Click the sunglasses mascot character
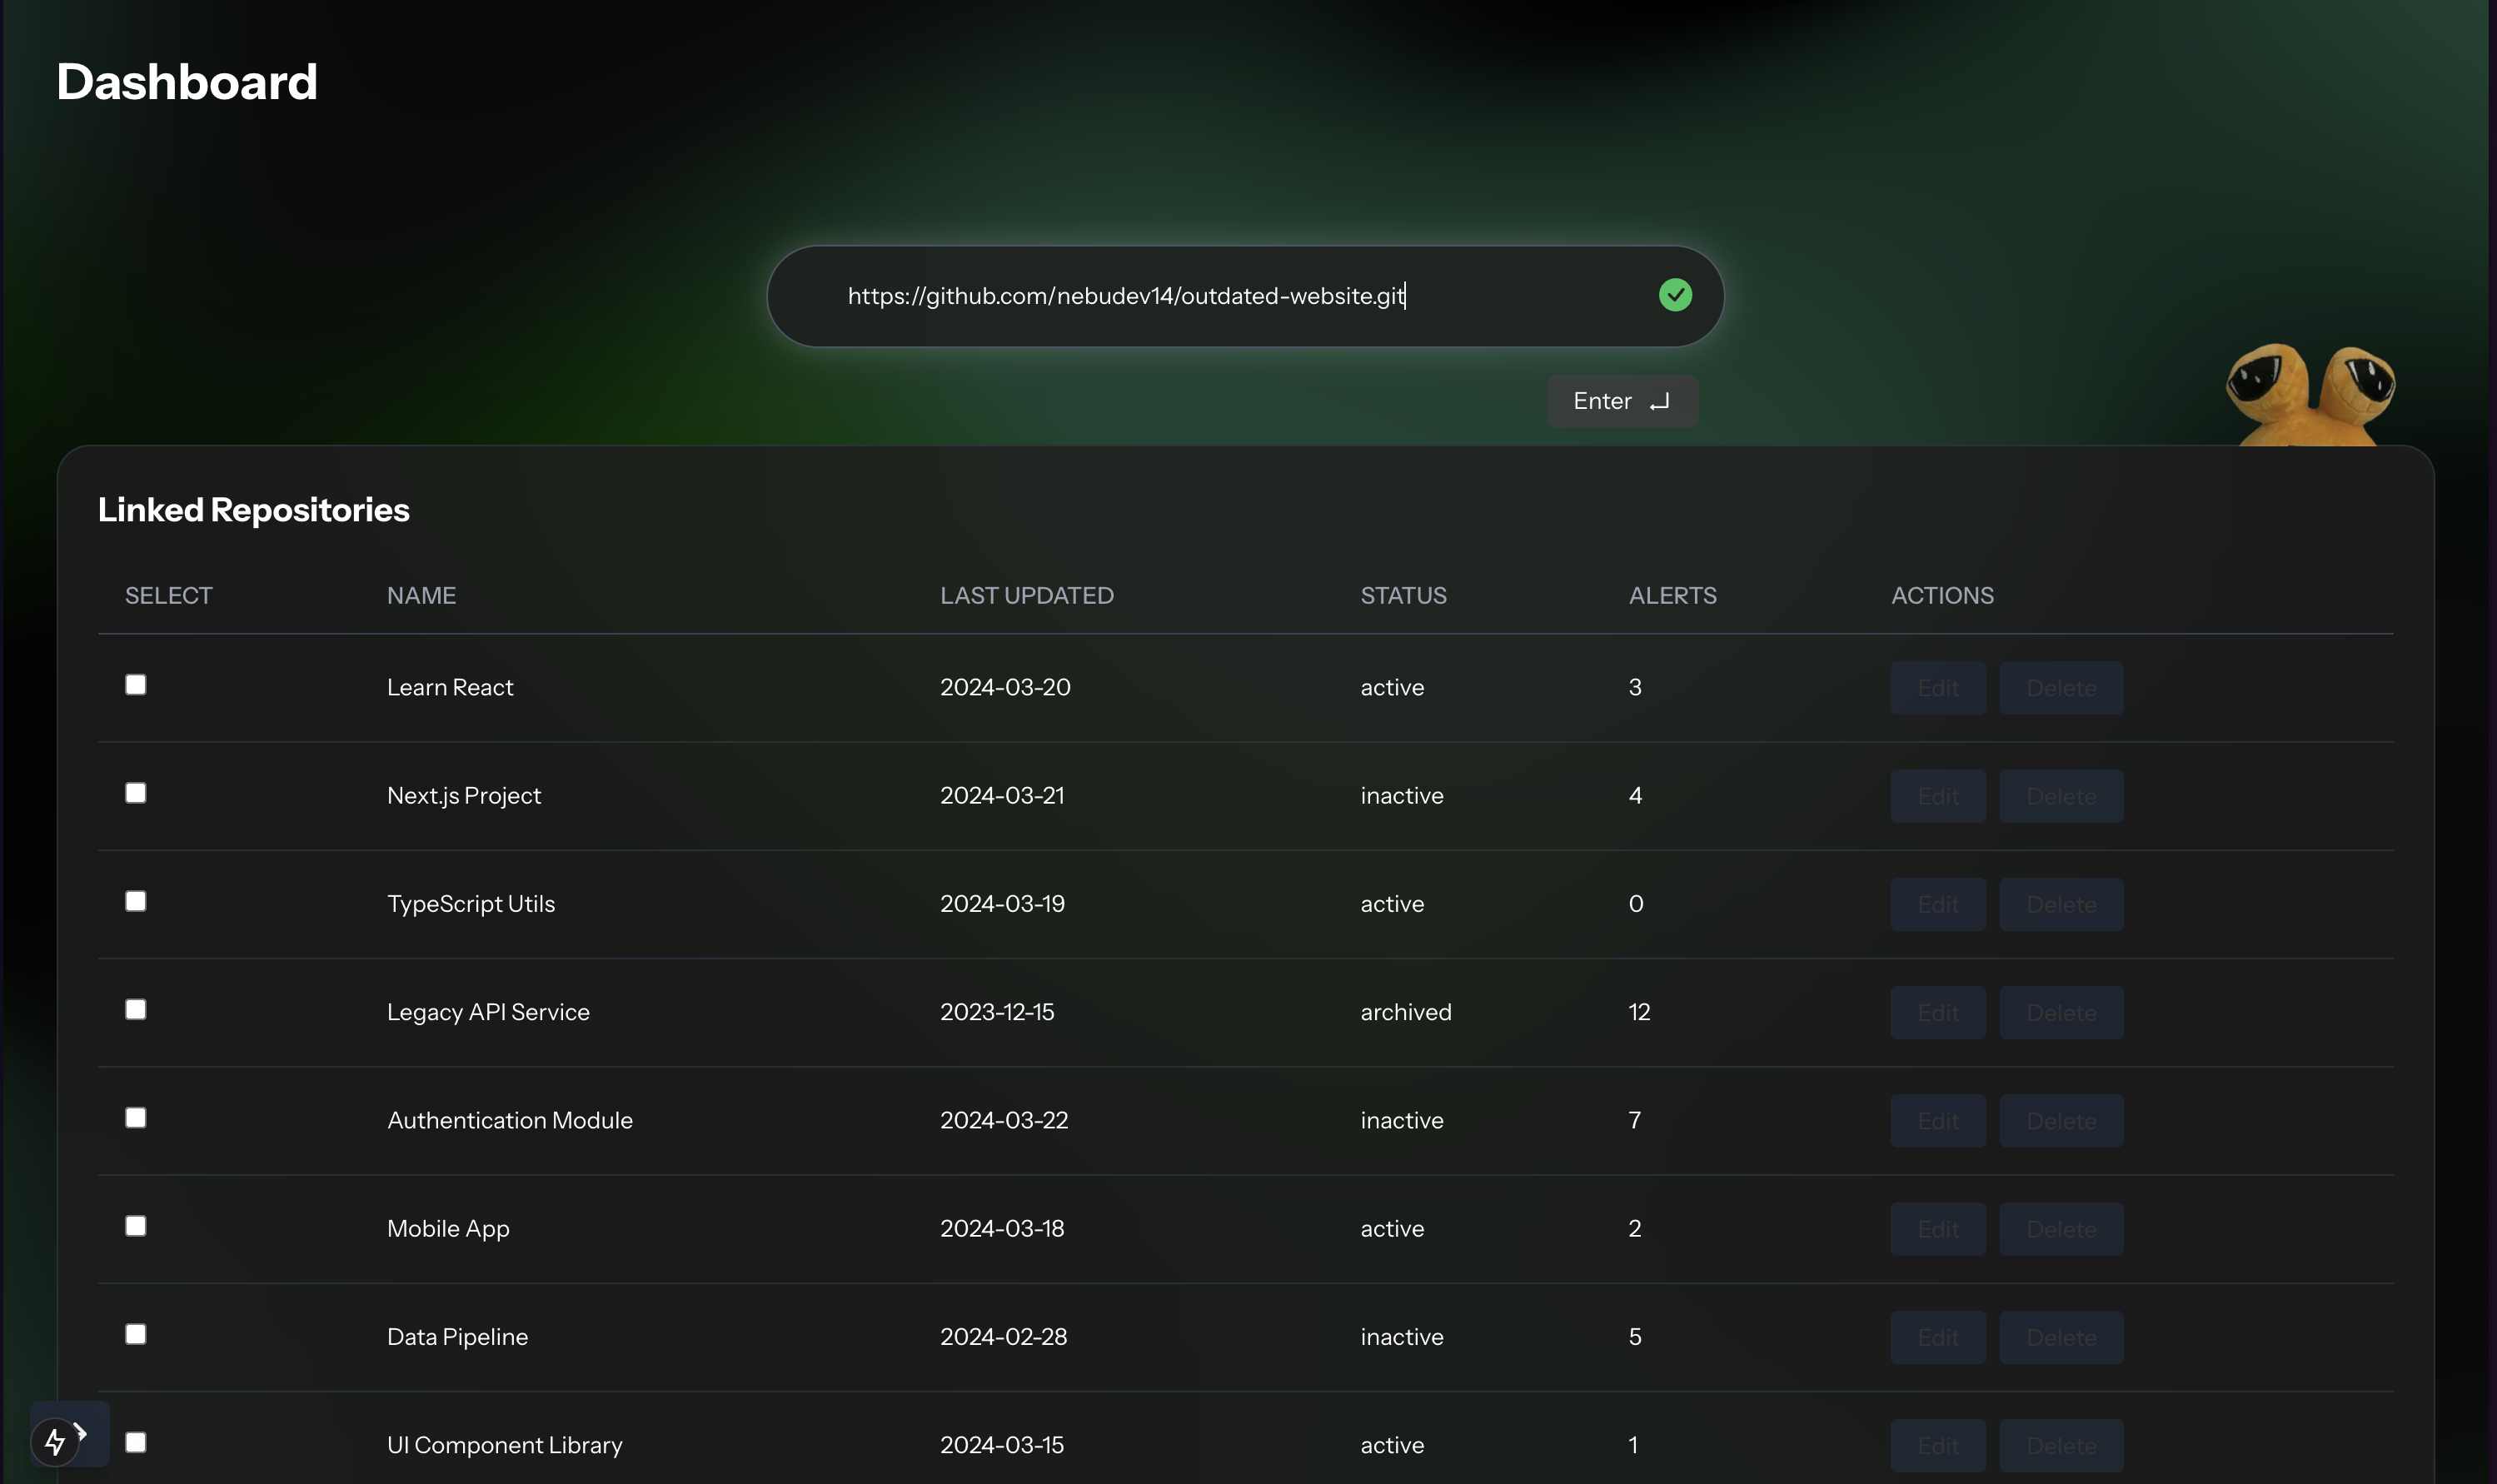This screenshot has width=2497, height=1484. click(x=2310, y=393)
